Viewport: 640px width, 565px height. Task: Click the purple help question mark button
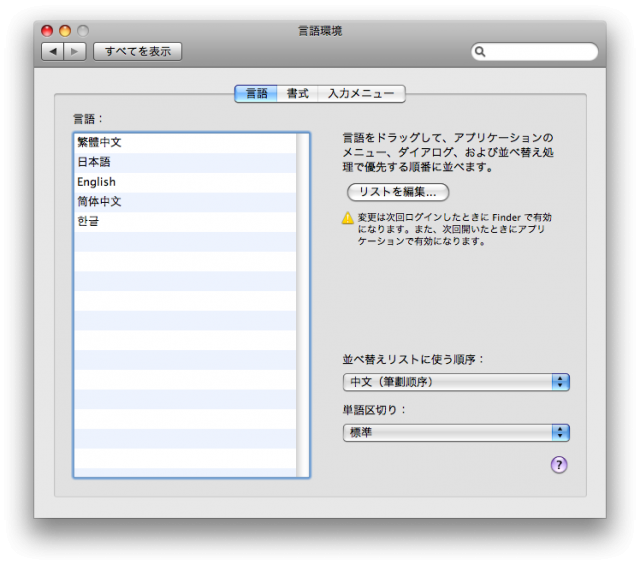click(x=559, y=465)
